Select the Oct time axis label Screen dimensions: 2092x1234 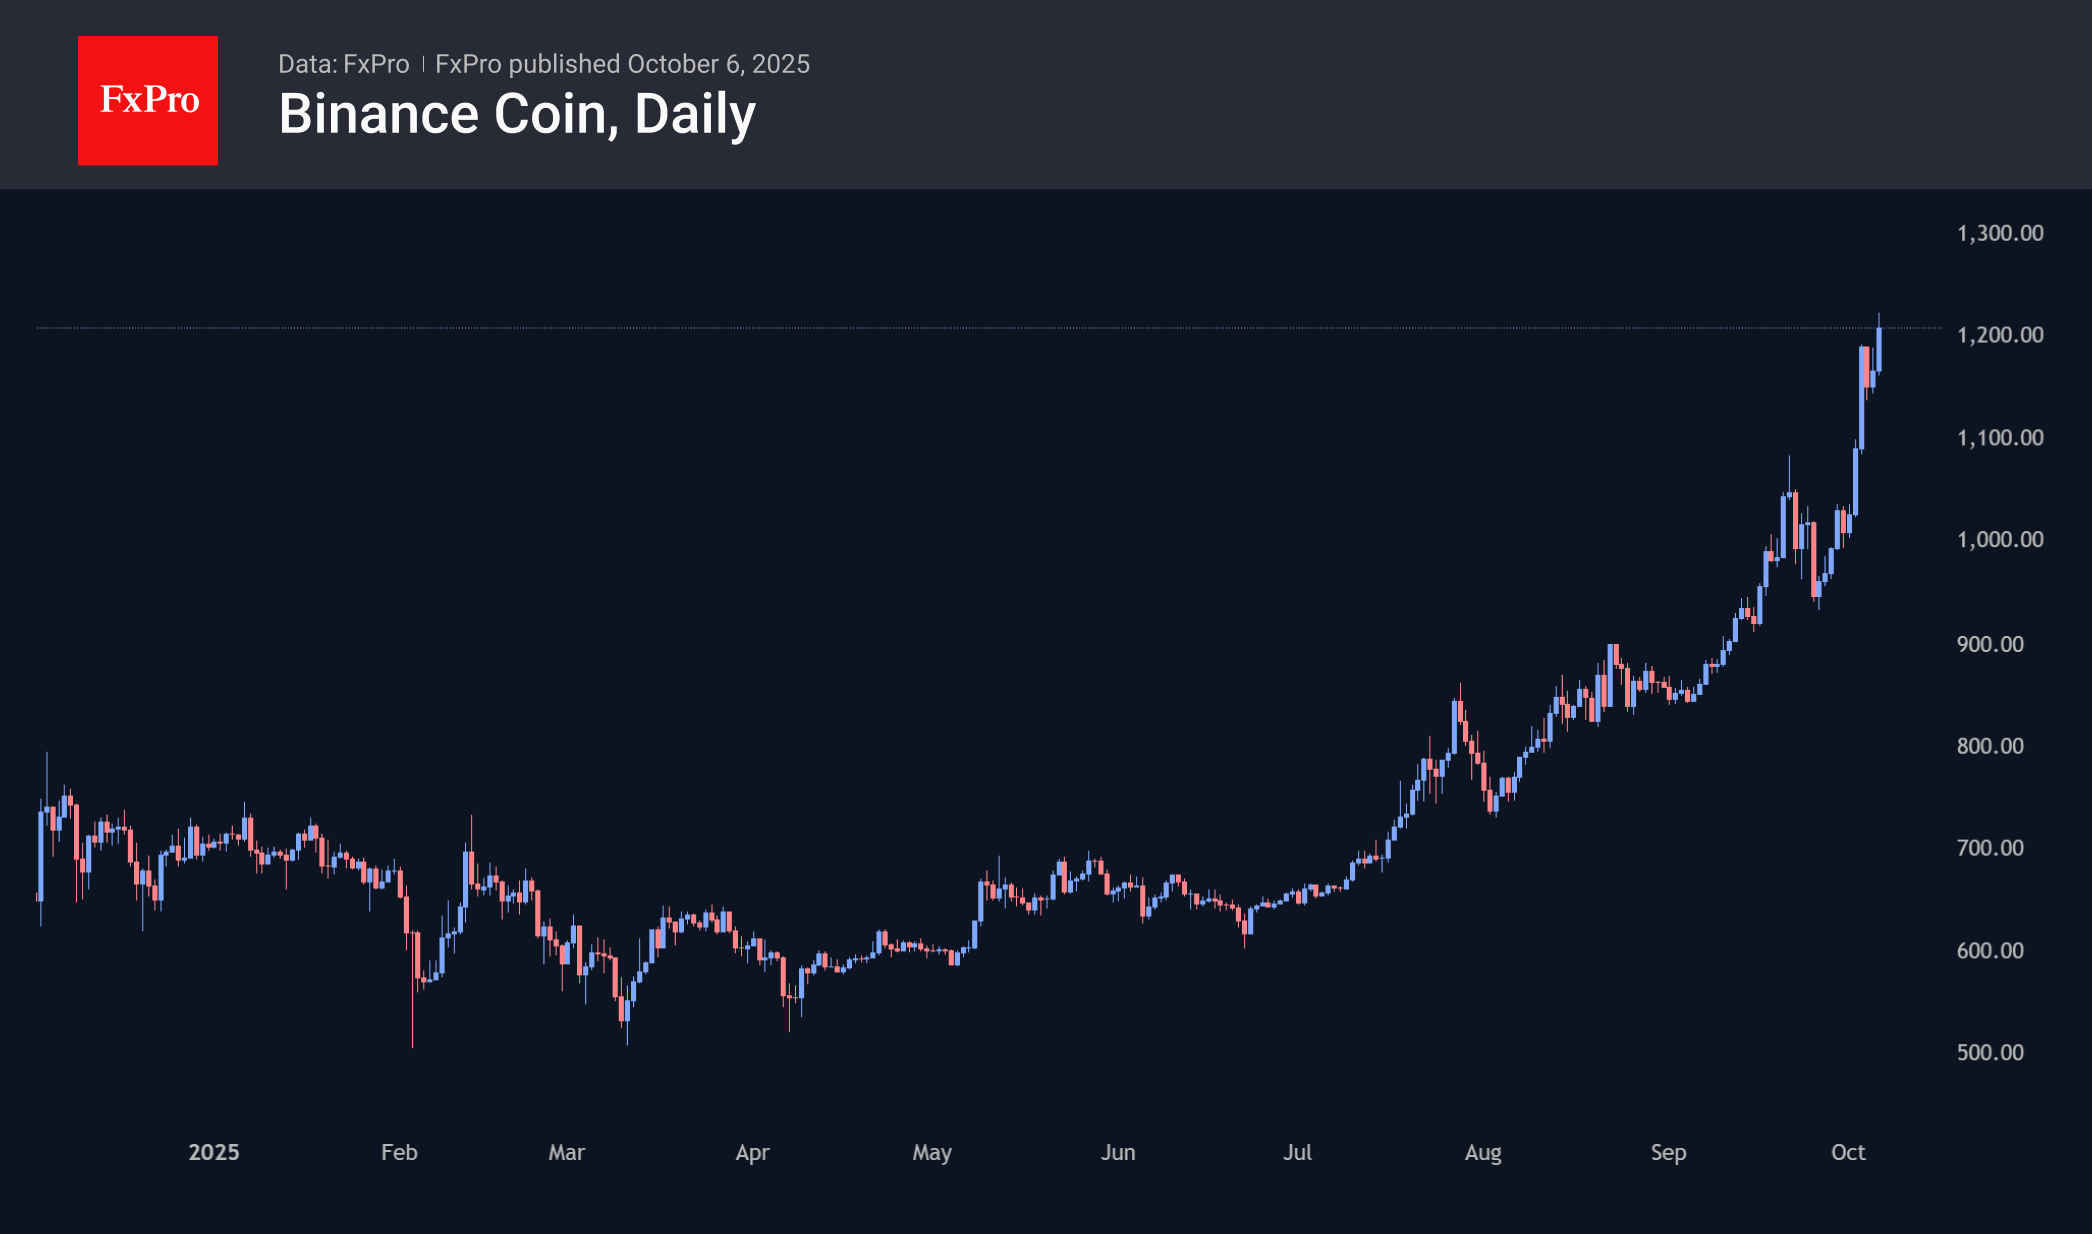click(x=1847, y=1152)
